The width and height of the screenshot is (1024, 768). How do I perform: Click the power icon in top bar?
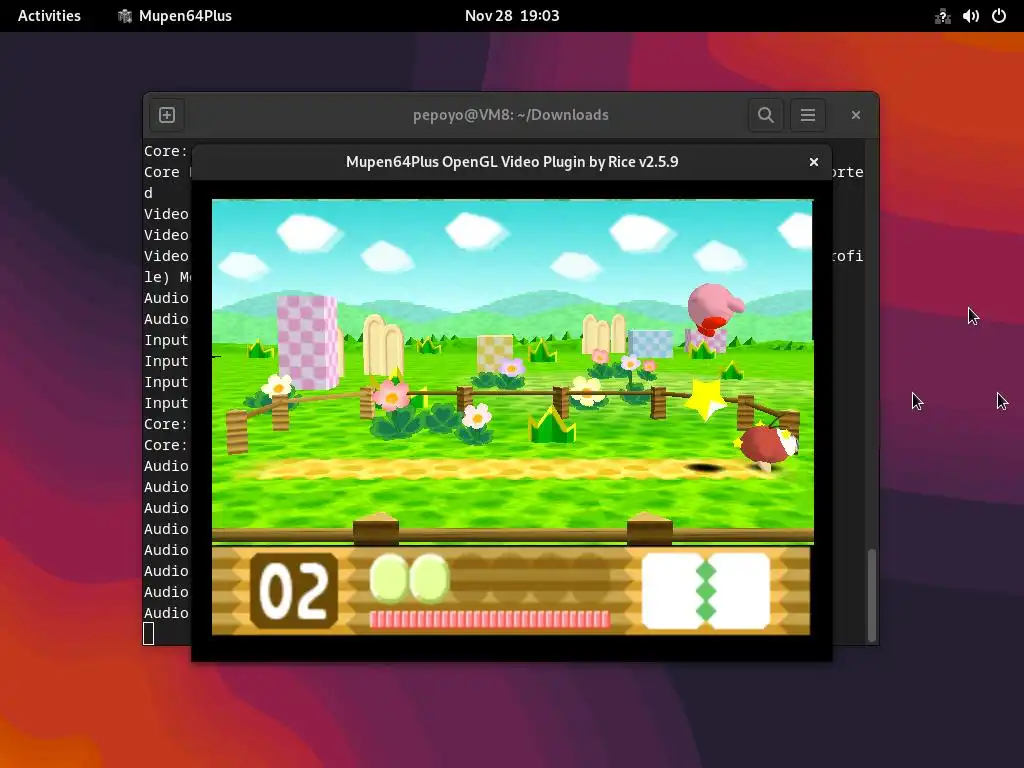(x=999, y=16)
